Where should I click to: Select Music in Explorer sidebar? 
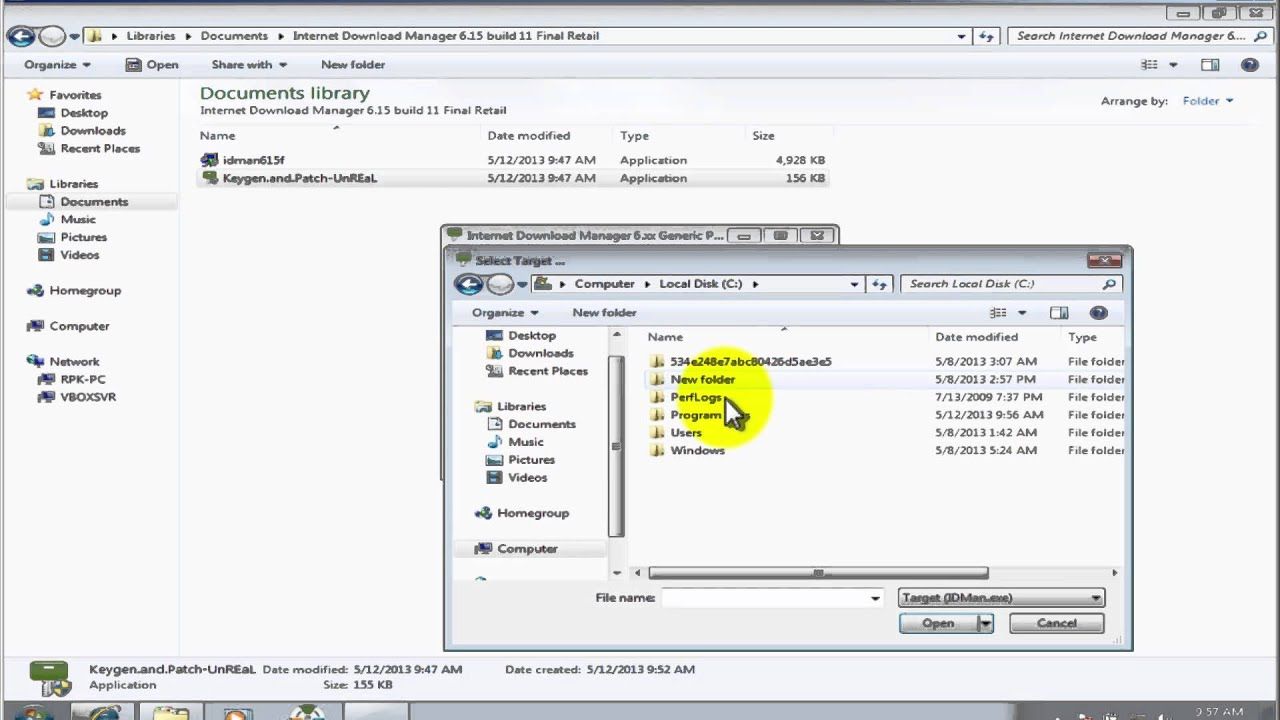78,220
